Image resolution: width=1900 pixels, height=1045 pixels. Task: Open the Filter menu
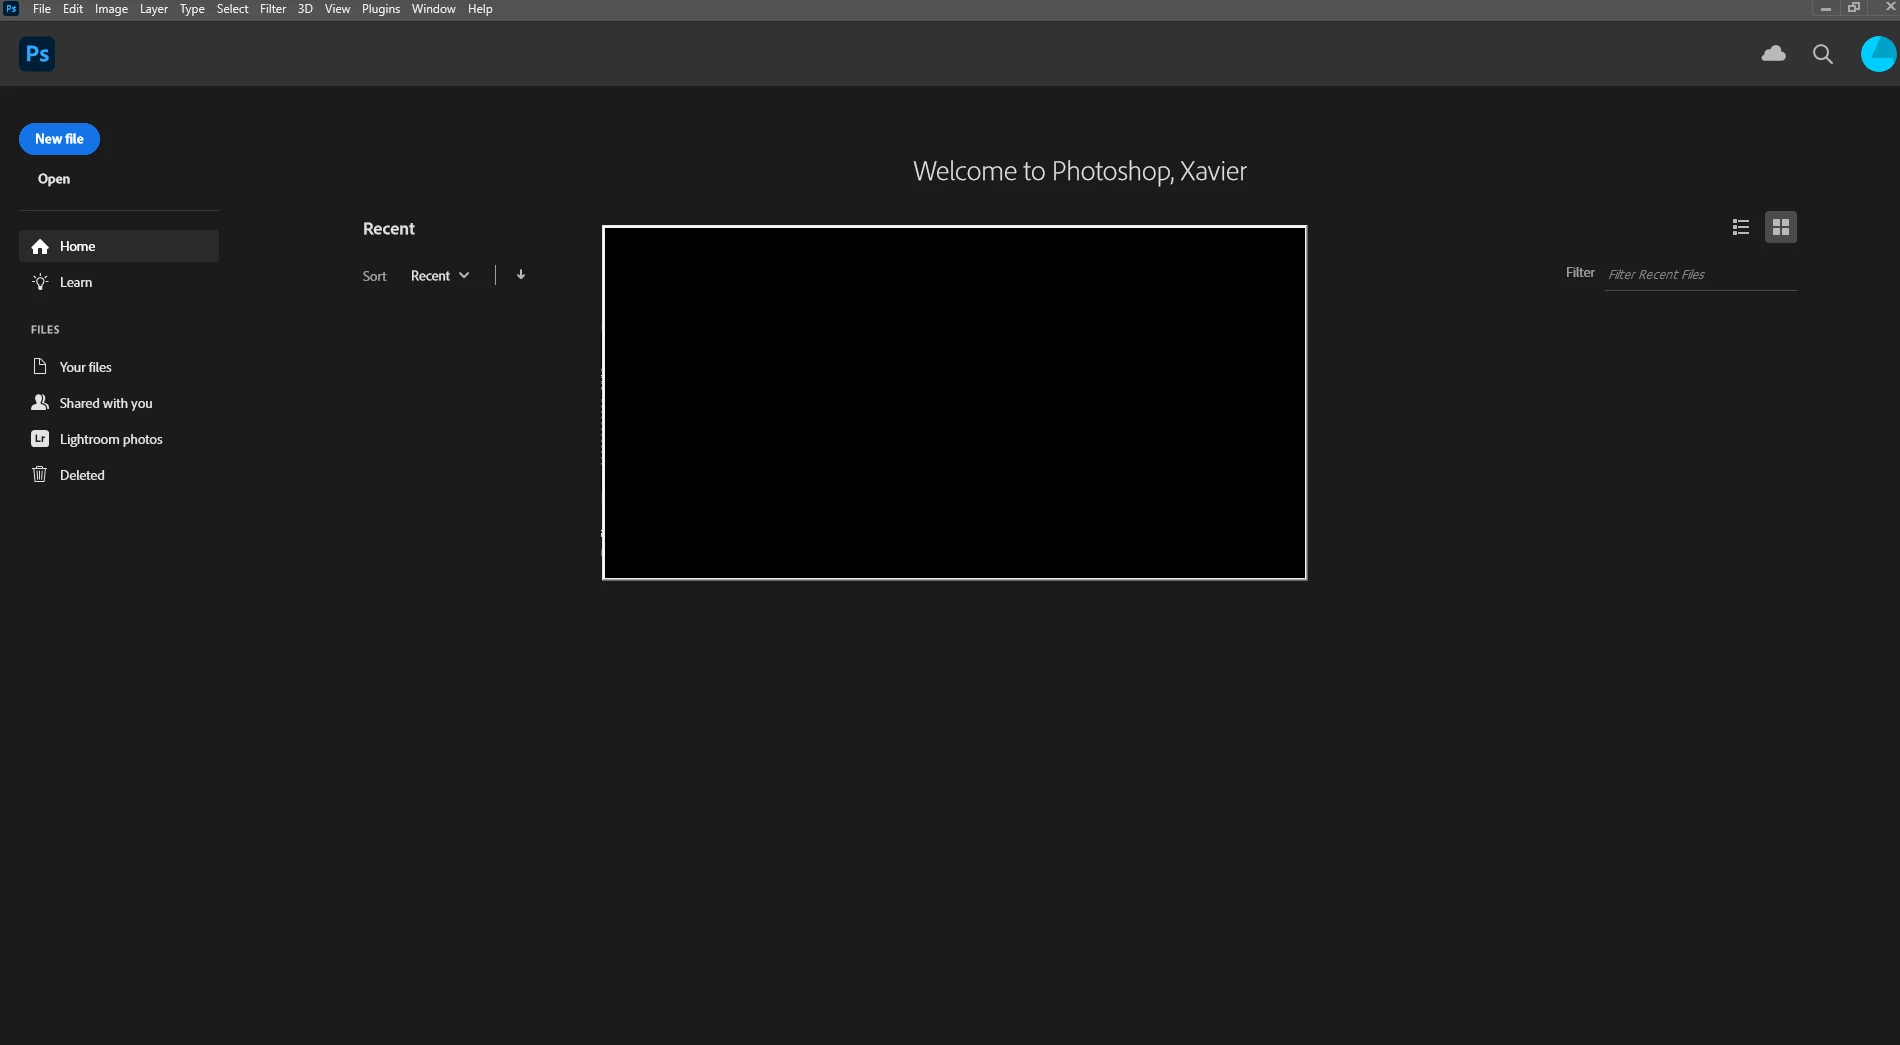click(x=273, y=9)
